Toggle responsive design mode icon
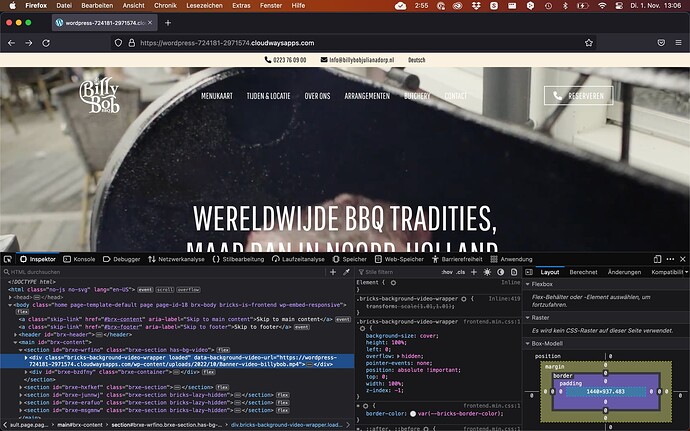The image size is (690, 431). 657,259
